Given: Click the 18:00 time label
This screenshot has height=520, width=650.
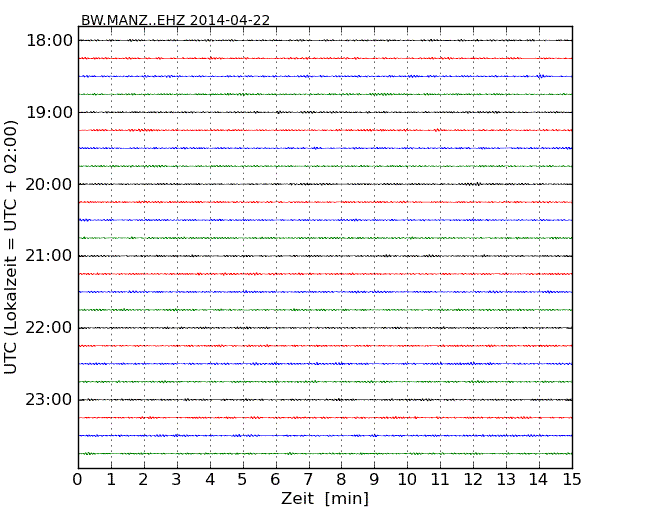Looking at the screenshot, I should click(x=49, y=41).
